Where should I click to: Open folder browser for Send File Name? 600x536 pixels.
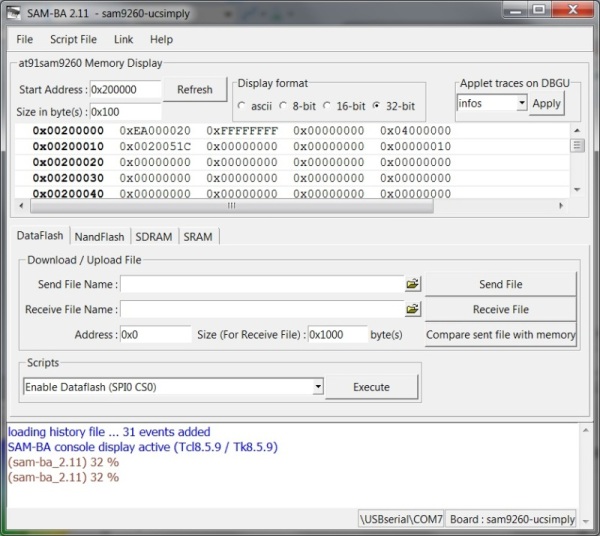click(413, 284)
